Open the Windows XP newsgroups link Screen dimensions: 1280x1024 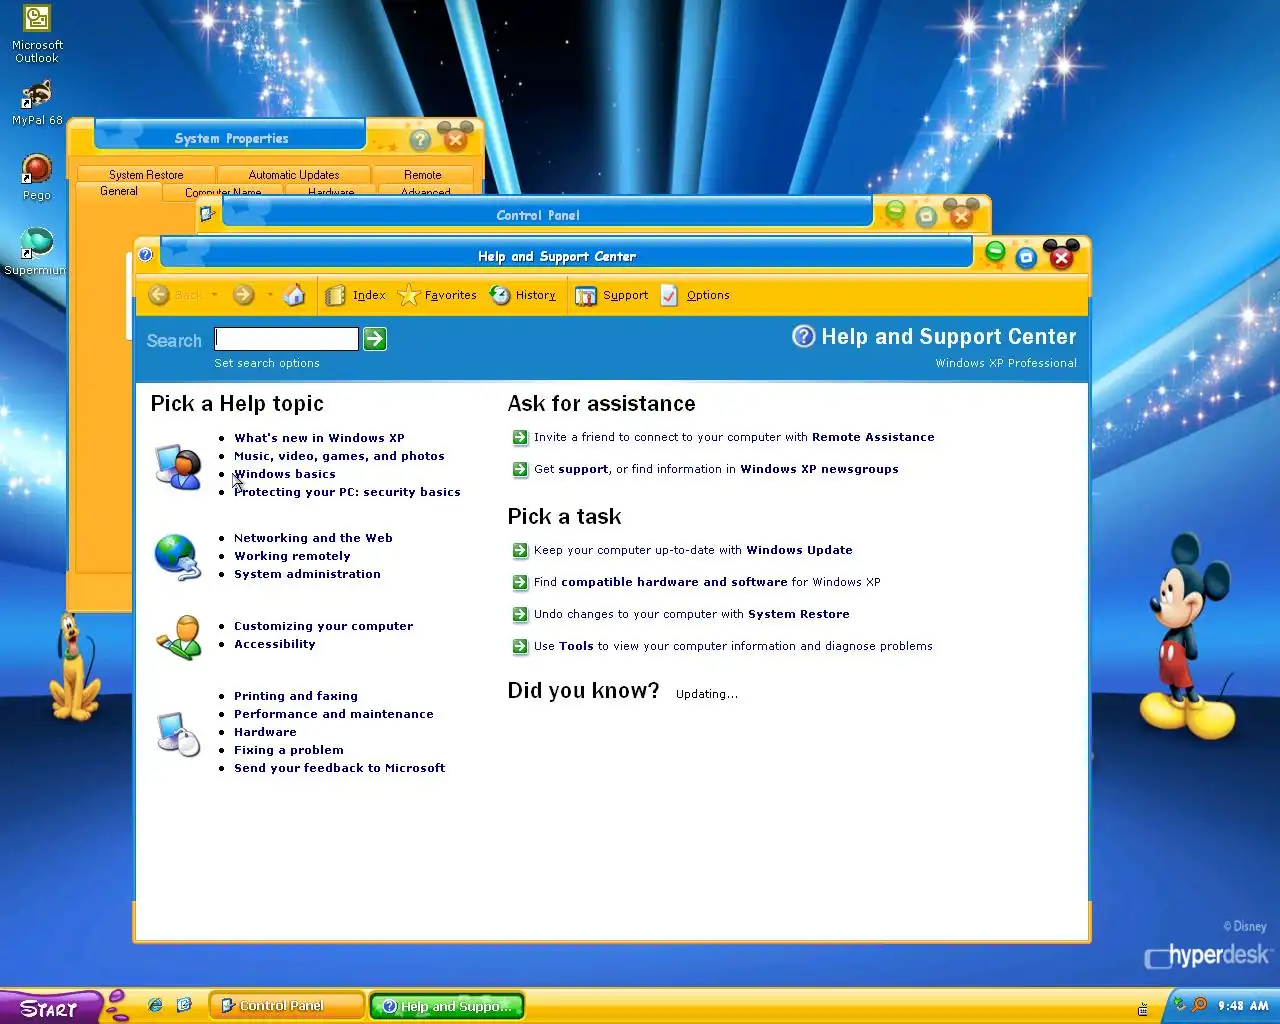click(x=819, y=469)
